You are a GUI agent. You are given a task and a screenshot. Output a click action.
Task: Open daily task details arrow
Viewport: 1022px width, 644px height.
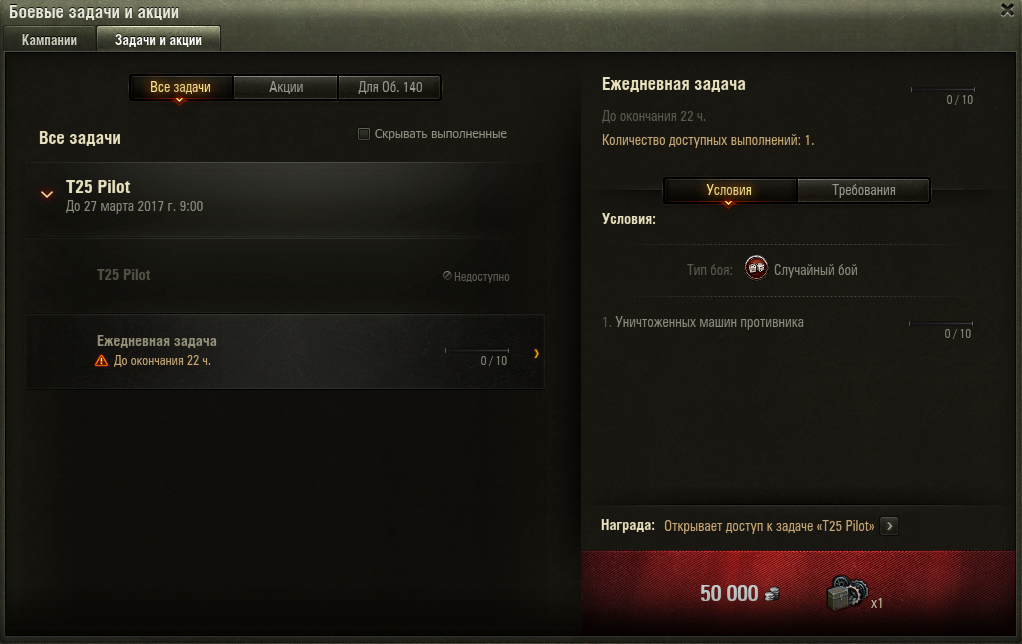(x=536, y=353)
